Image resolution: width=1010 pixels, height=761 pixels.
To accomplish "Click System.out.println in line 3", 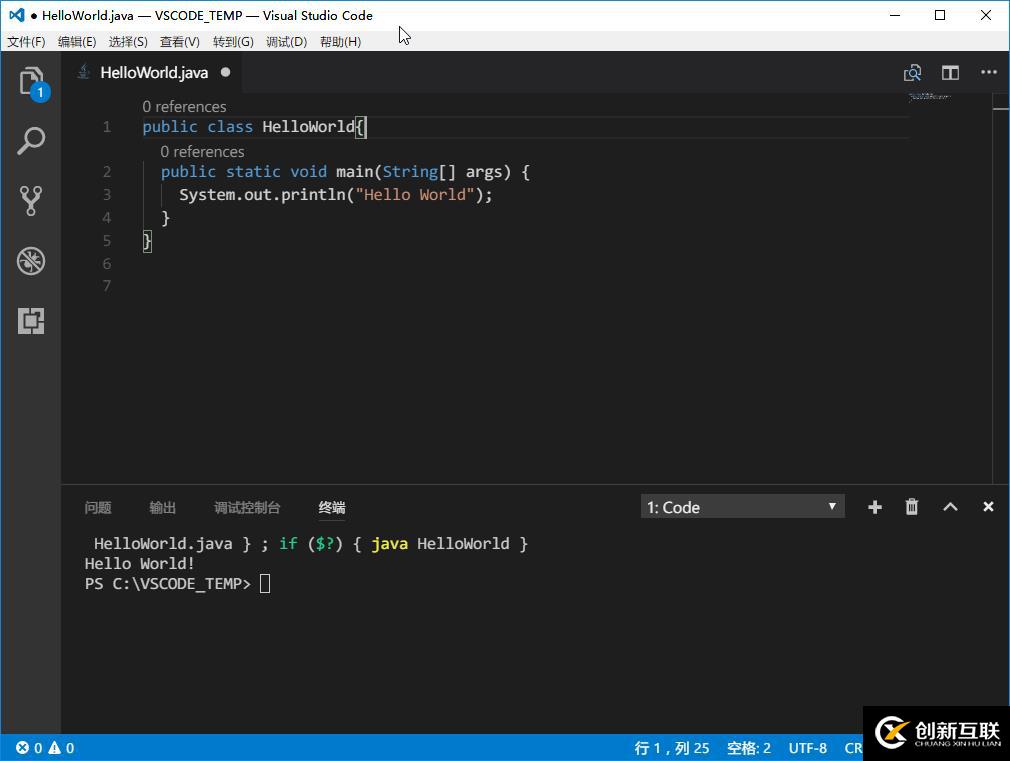I will (x=262, y=195).
